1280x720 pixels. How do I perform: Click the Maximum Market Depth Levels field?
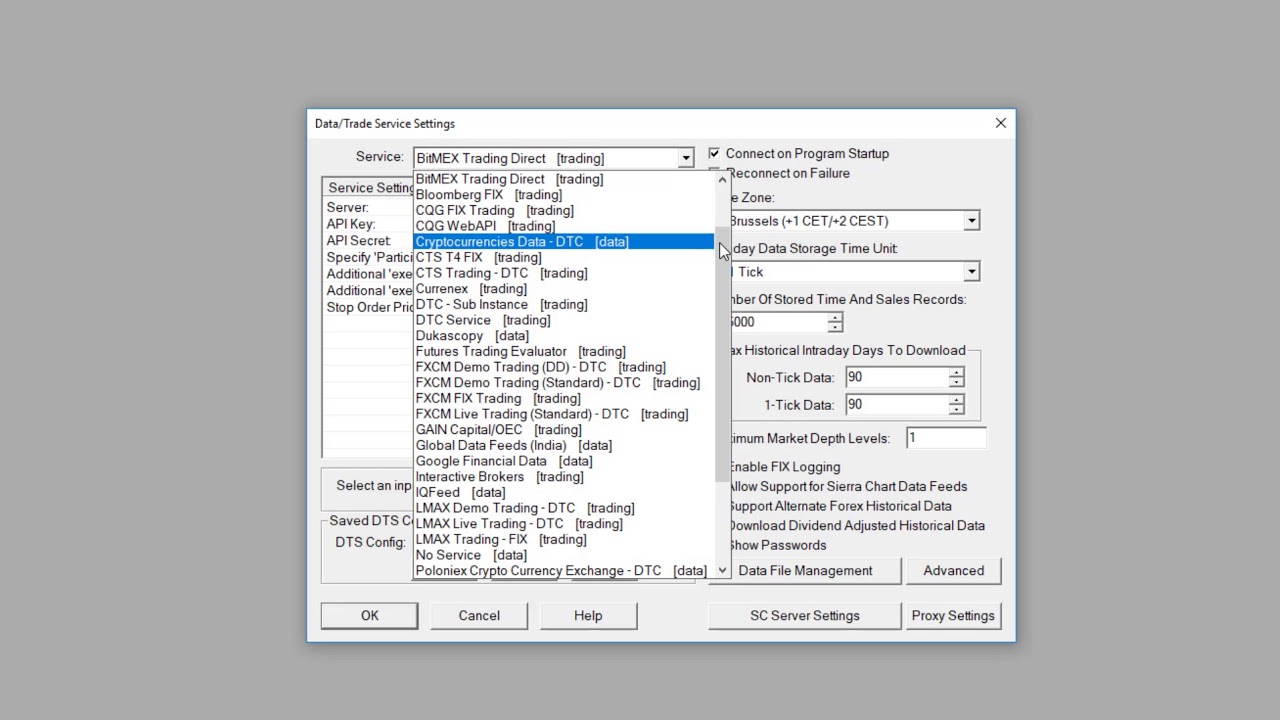click(x=945, y=438)
